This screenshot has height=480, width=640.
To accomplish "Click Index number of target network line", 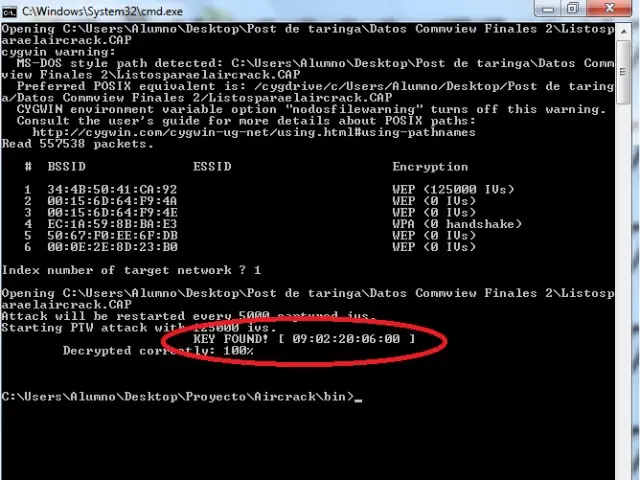I will [131, 270].
